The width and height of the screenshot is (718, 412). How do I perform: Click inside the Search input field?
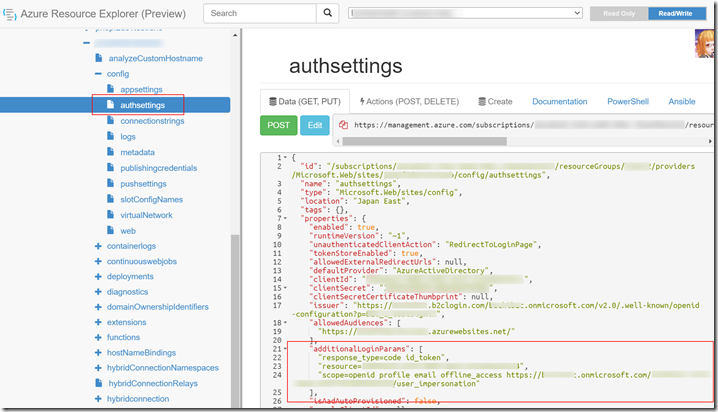[261, 14]
